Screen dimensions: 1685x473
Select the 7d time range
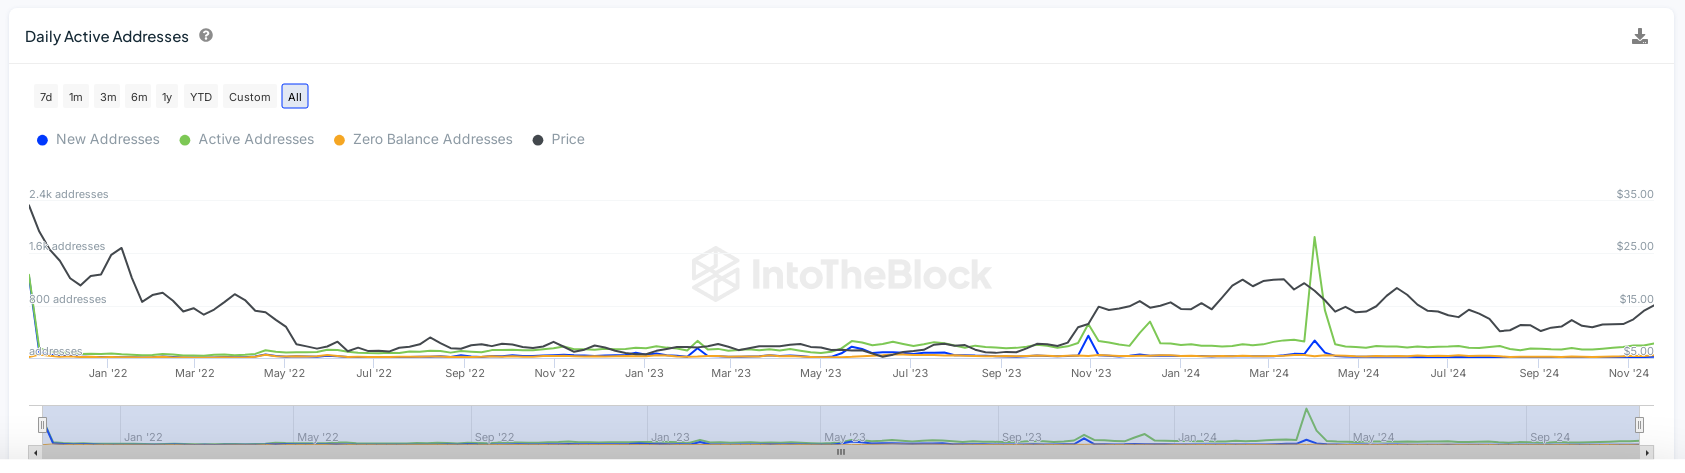pyautogui.click(x=46, y=97)
